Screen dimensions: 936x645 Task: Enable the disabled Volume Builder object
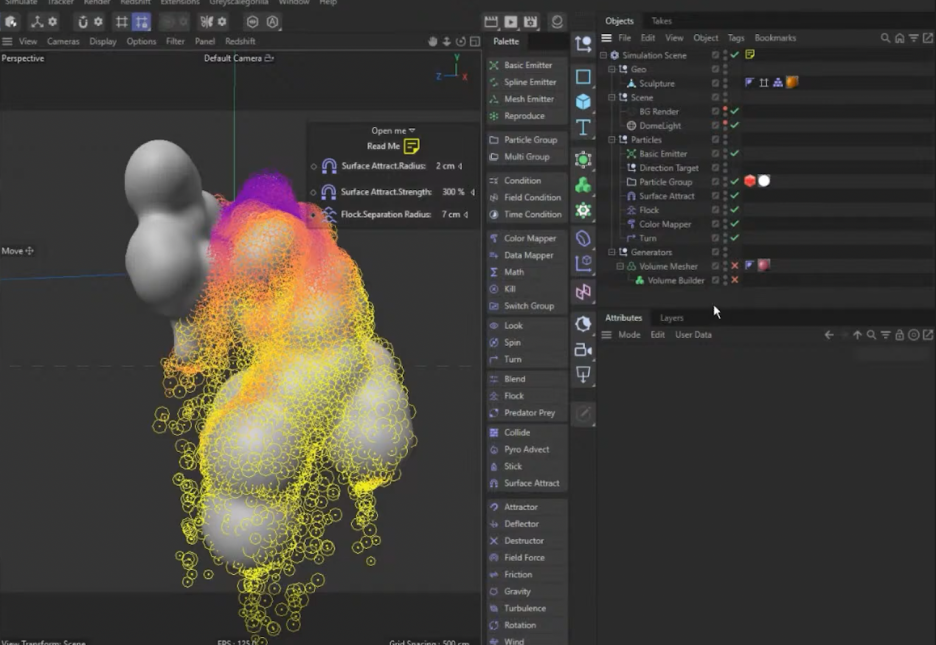(735, 280)
